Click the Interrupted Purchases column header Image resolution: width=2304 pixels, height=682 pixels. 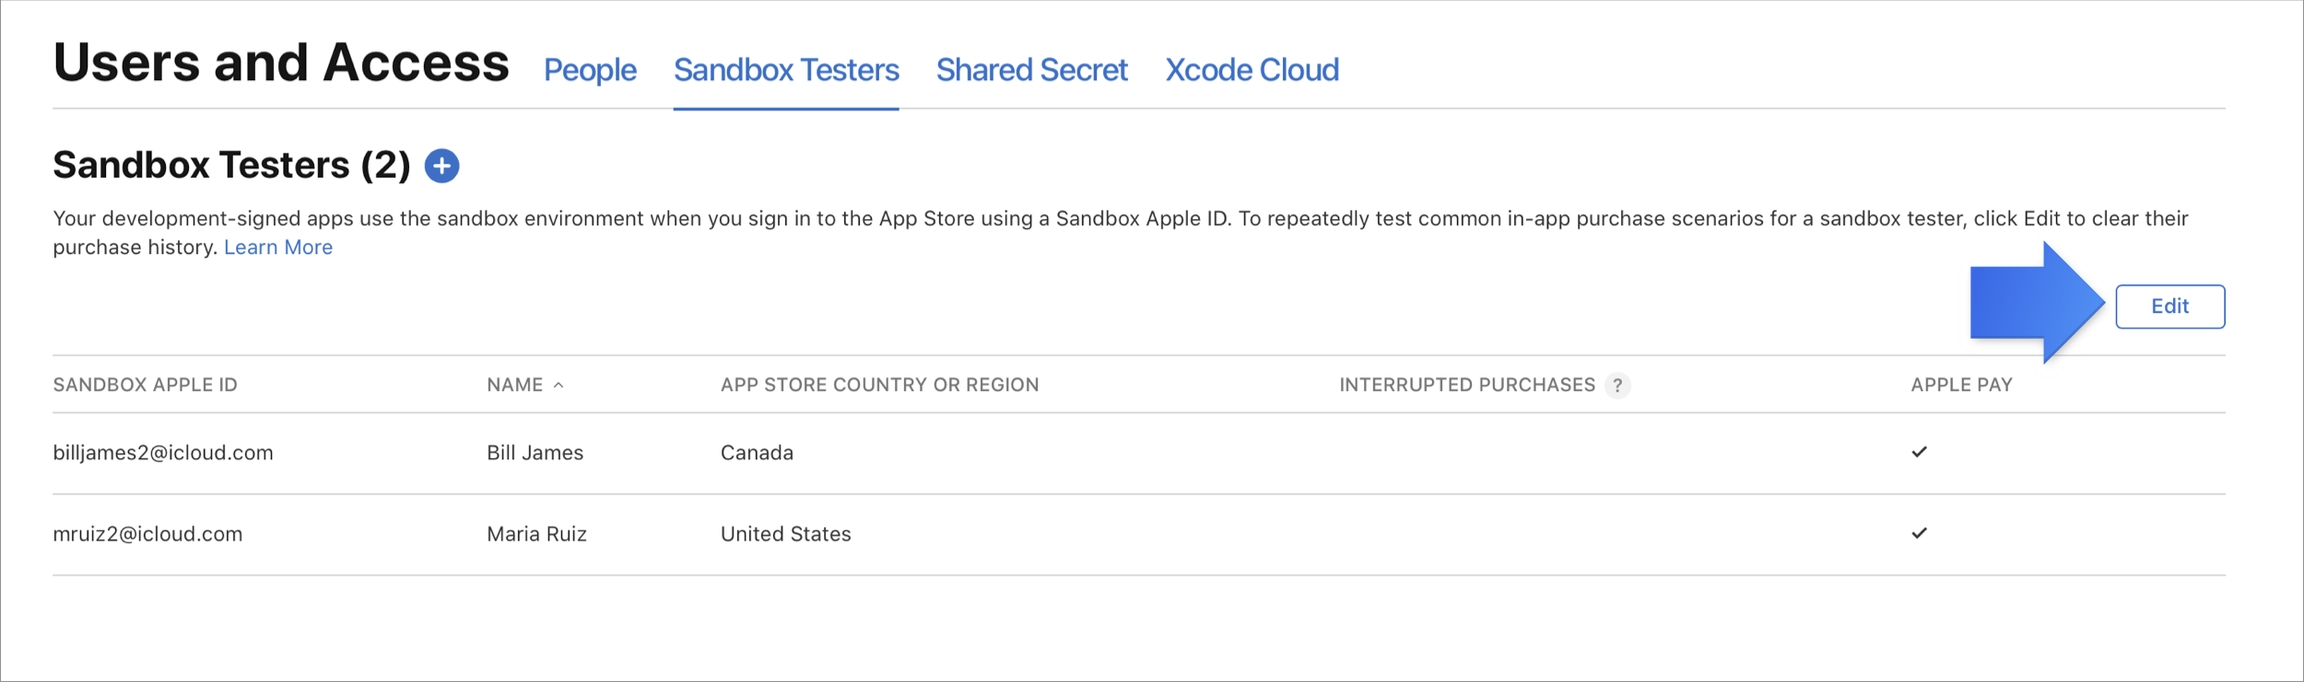coord(1466,385)
